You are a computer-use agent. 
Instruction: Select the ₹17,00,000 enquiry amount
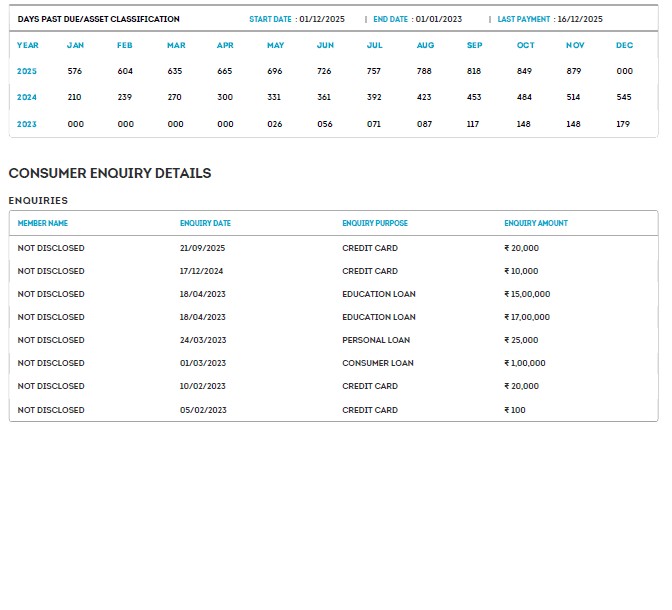527,317
